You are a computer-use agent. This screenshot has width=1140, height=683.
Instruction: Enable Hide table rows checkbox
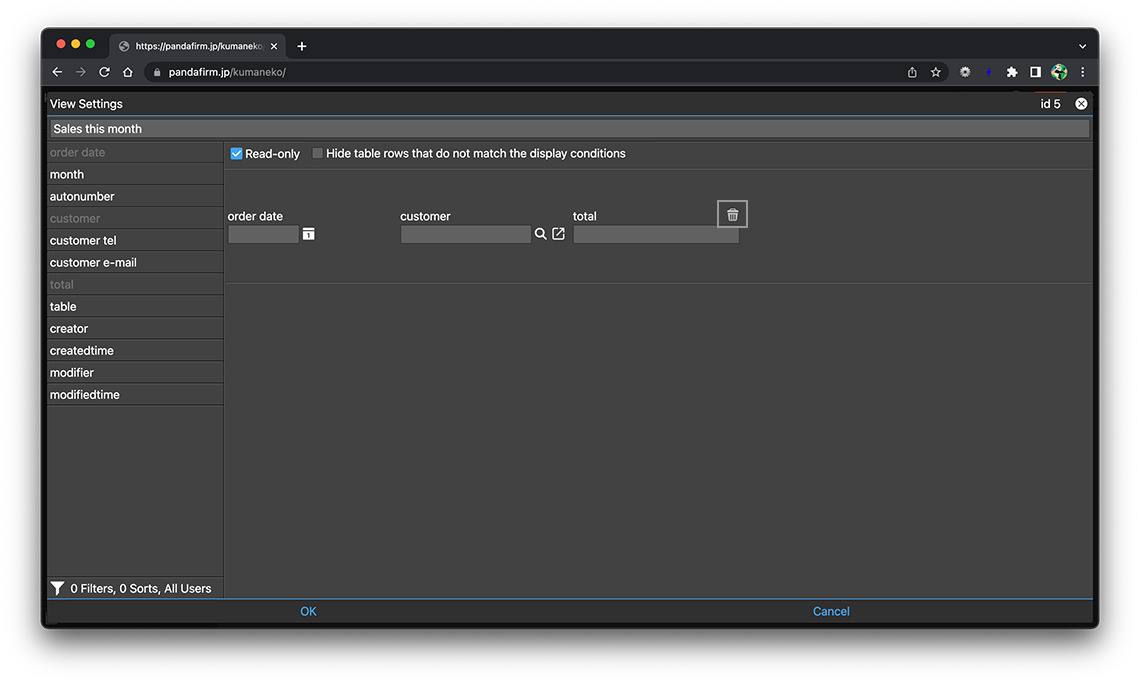[x=318, y=154]
